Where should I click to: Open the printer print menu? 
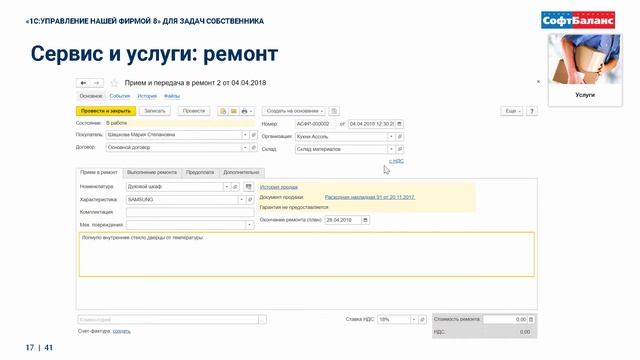(247, 111)
